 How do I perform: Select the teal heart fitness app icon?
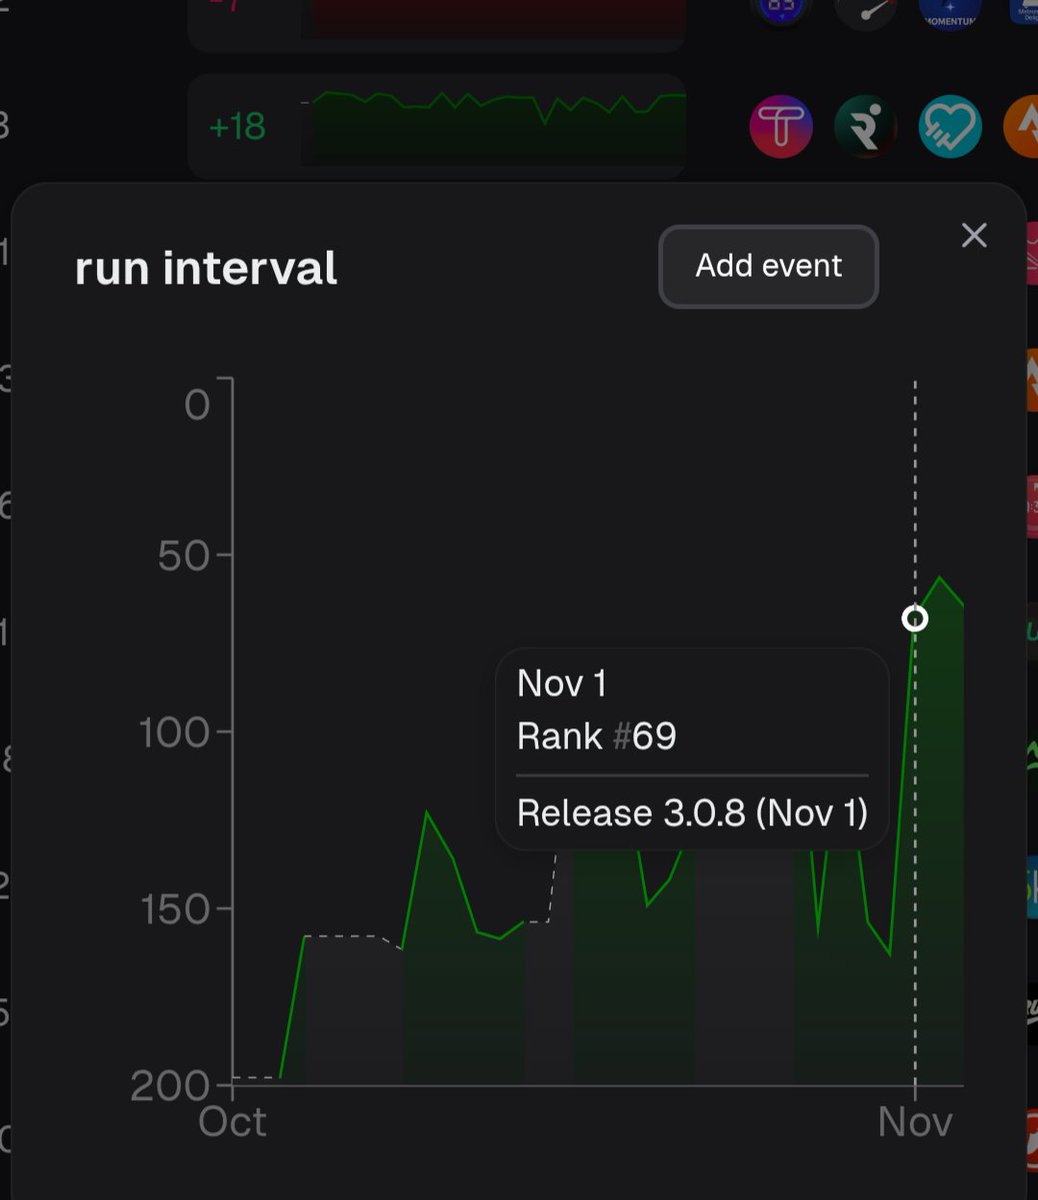coord(949,127)
